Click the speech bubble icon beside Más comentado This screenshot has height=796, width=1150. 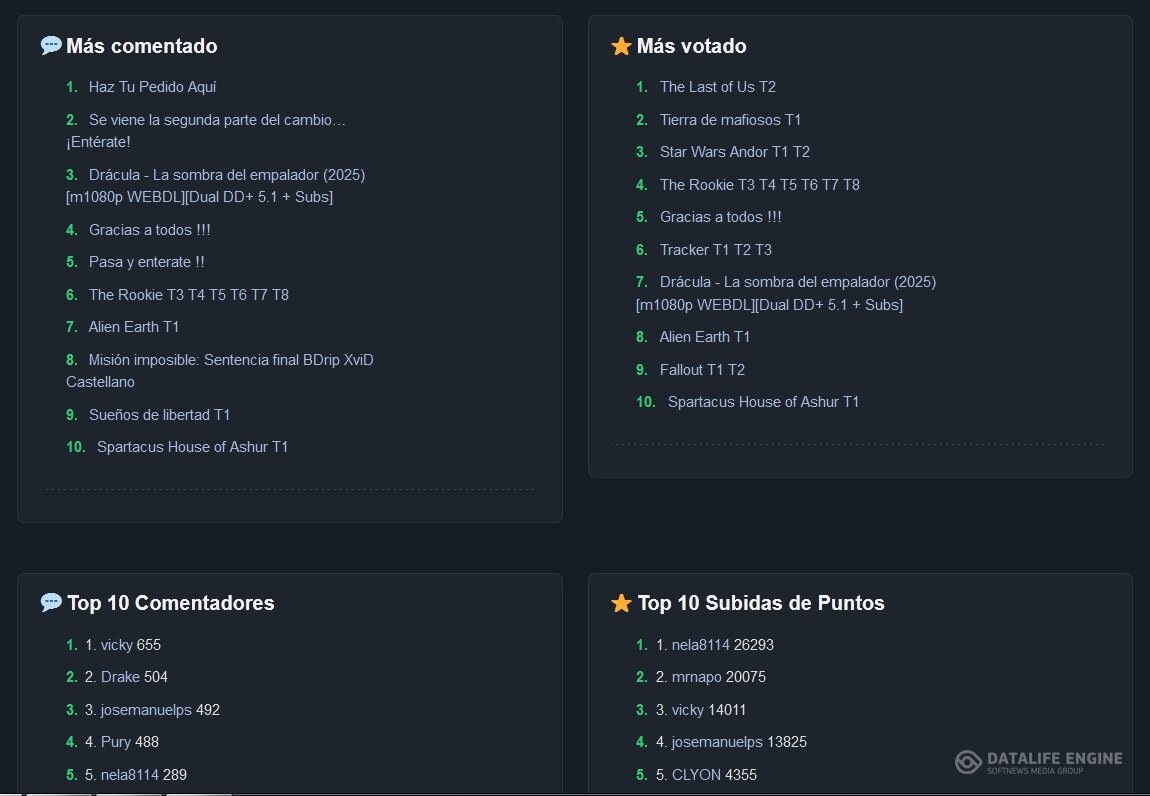pos(51,46)
